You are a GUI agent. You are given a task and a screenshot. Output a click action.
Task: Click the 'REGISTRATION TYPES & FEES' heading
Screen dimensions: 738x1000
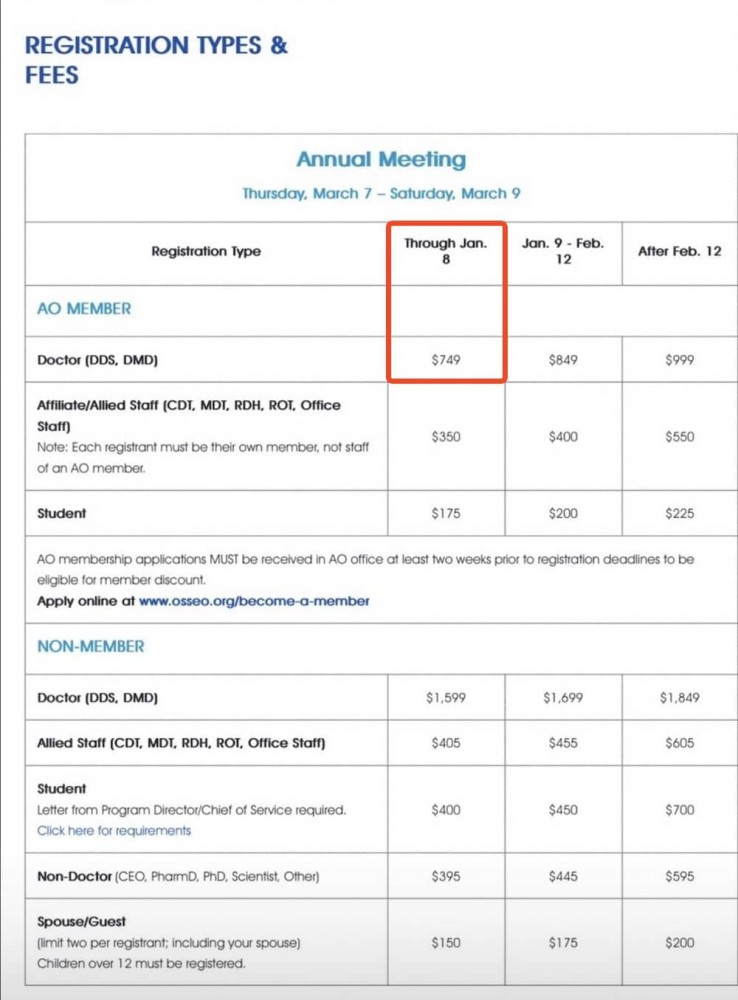point(155,60)
